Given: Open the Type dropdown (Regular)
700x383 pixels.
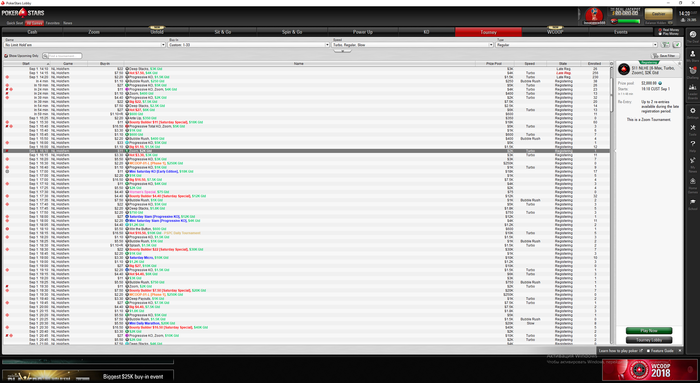Looking at the screenshot, I should pyautogui.click(x=576, y=45).
